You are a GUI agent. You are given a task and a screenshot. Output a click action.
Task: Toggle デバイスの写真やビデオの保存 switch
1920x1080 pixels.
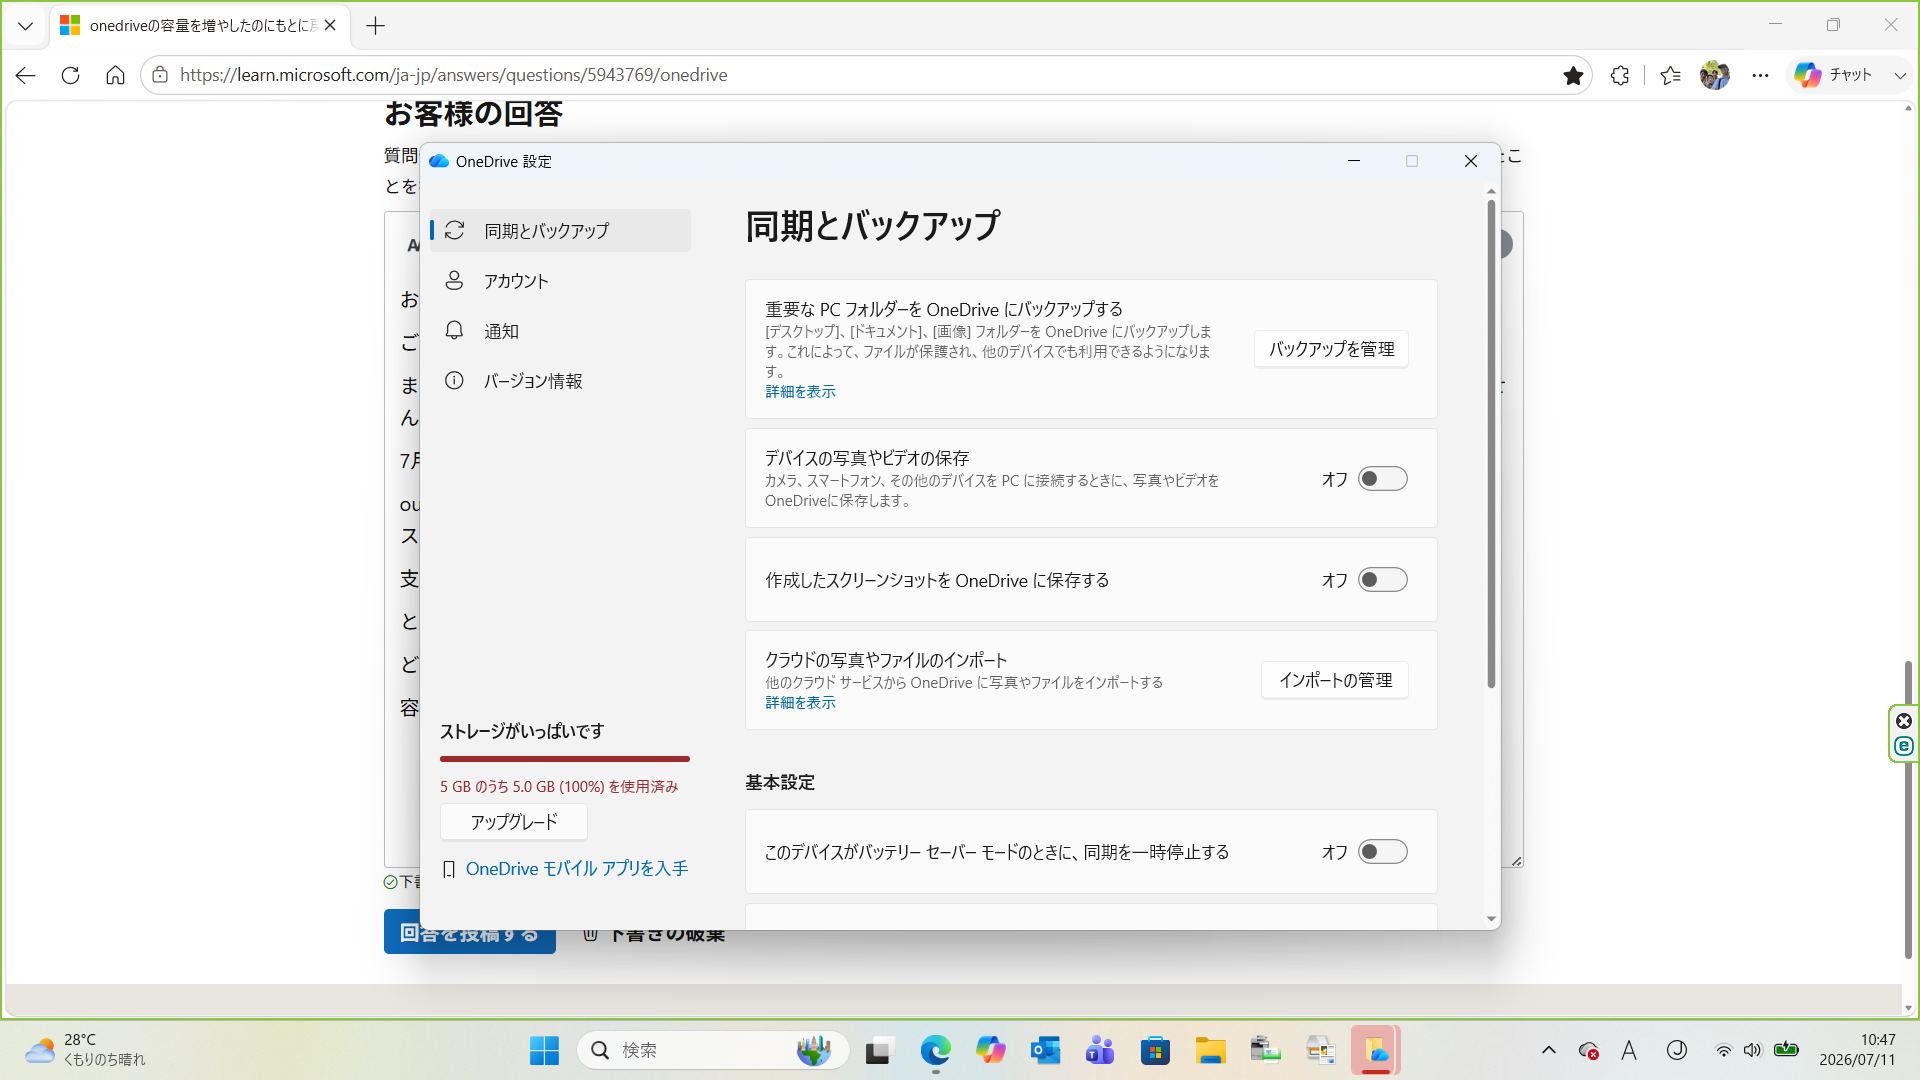pyautogui.click(x=1383, y=479)
